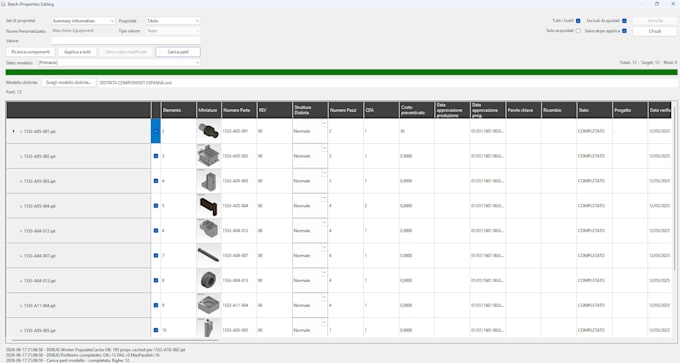Click the thumbnail for part 1533-A05-001
The image size is (680, 363).
(x=209, y=131)
